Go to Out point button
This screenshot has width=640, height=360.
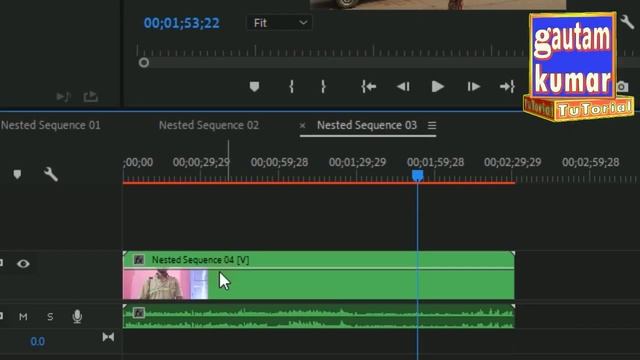coord(507,87)
